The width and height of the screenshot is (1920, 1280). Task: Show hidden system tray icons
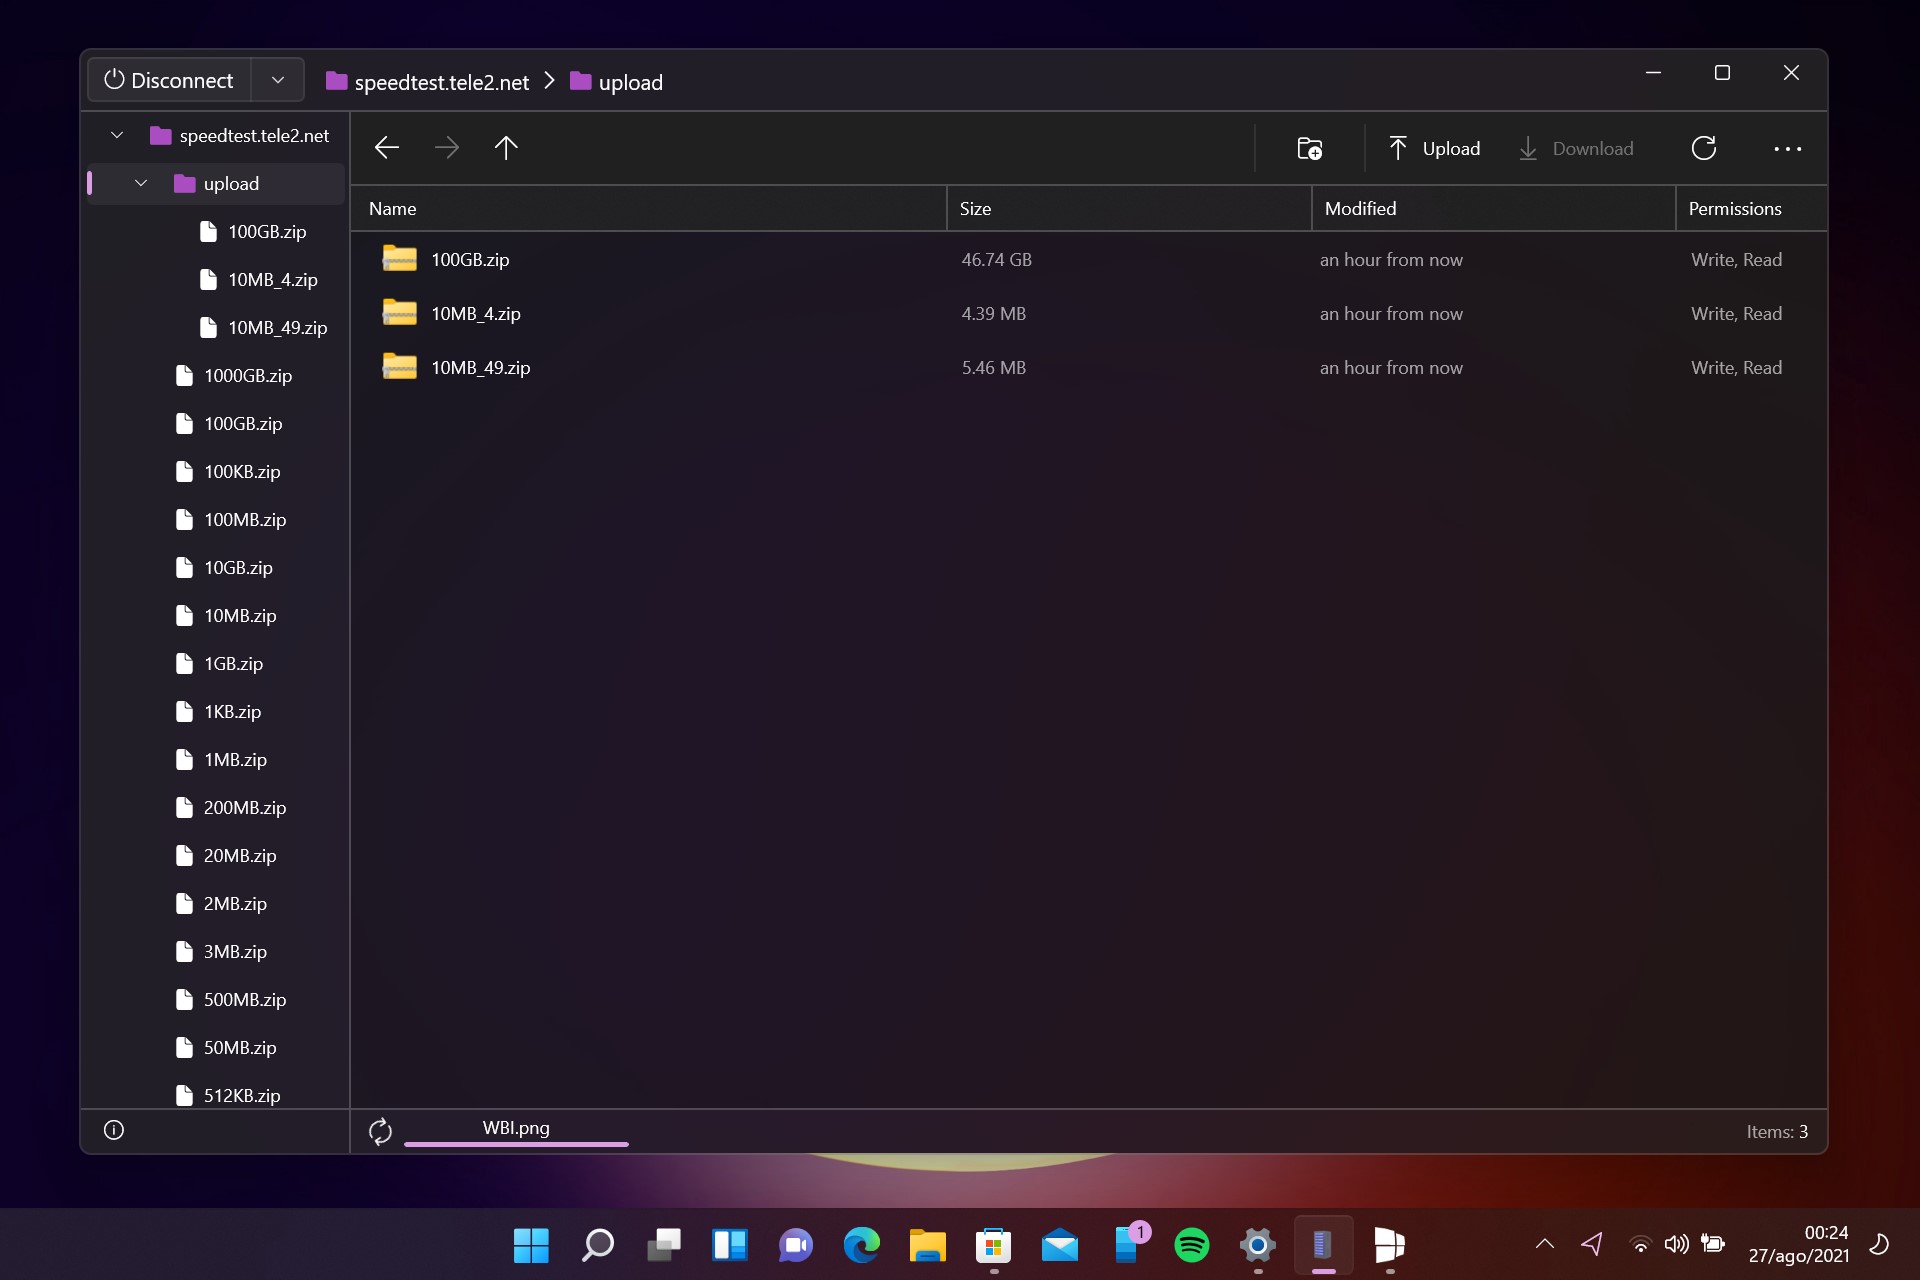click(1544, 1244)
